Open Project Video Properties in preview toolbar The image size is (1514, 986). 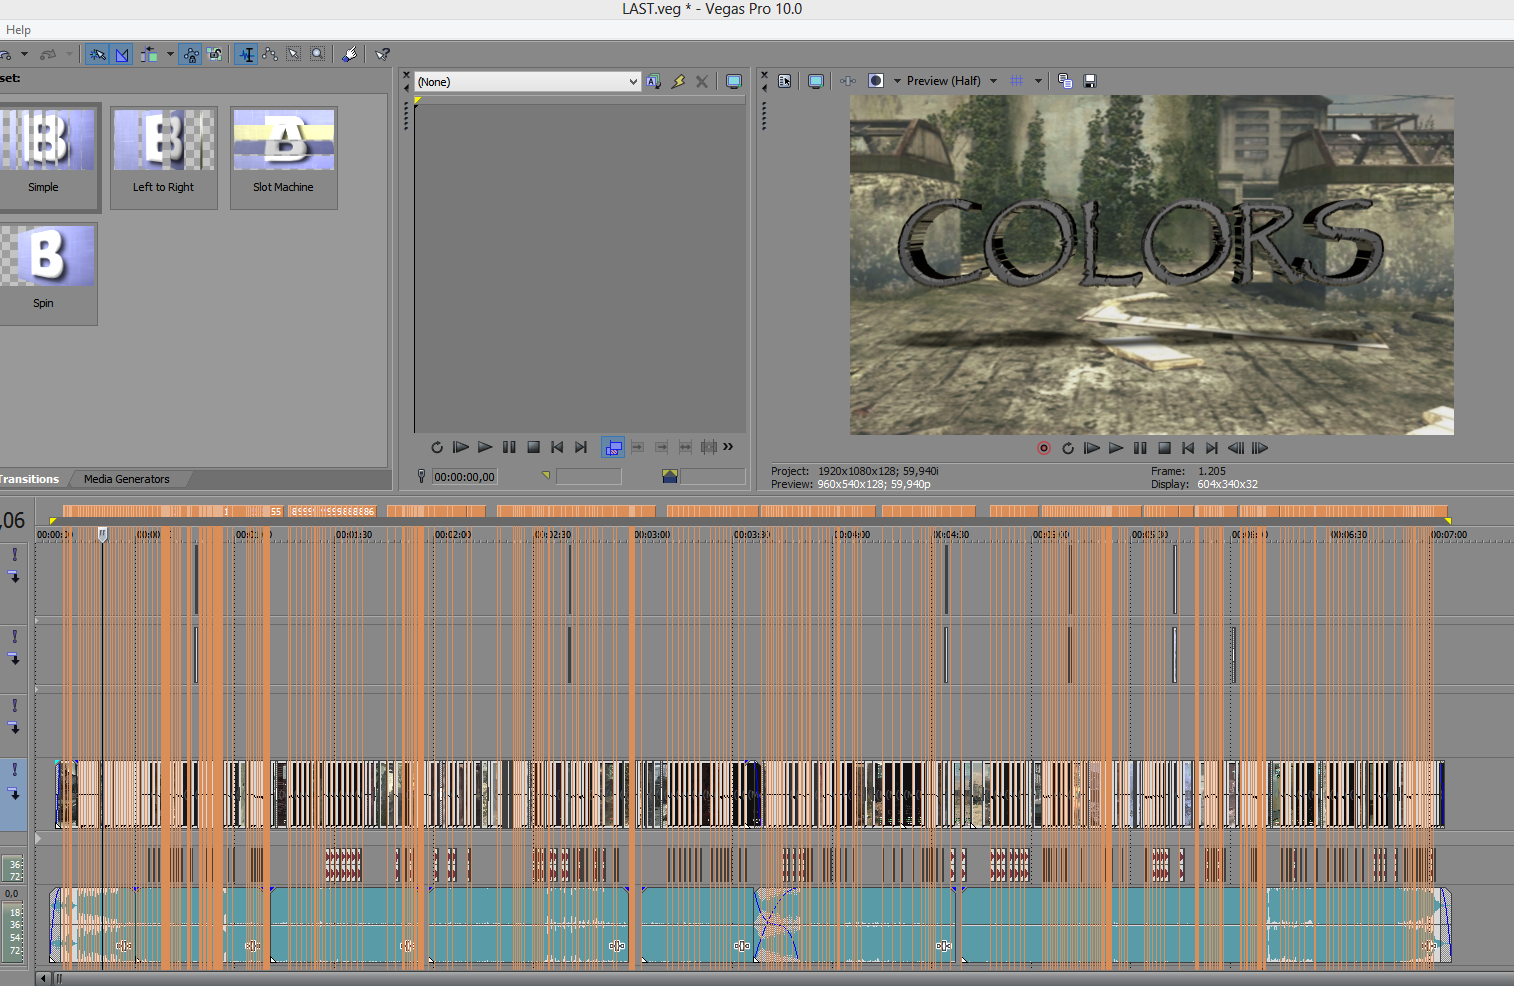[785, 81]
